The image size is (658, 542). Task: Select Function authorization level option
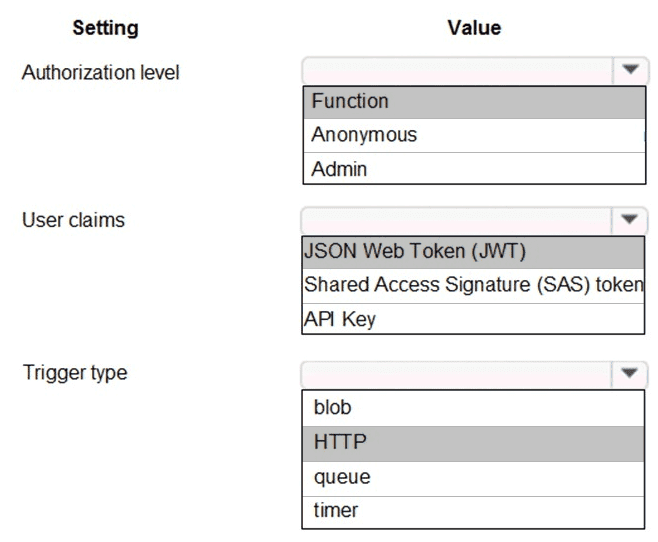[474, 102]
